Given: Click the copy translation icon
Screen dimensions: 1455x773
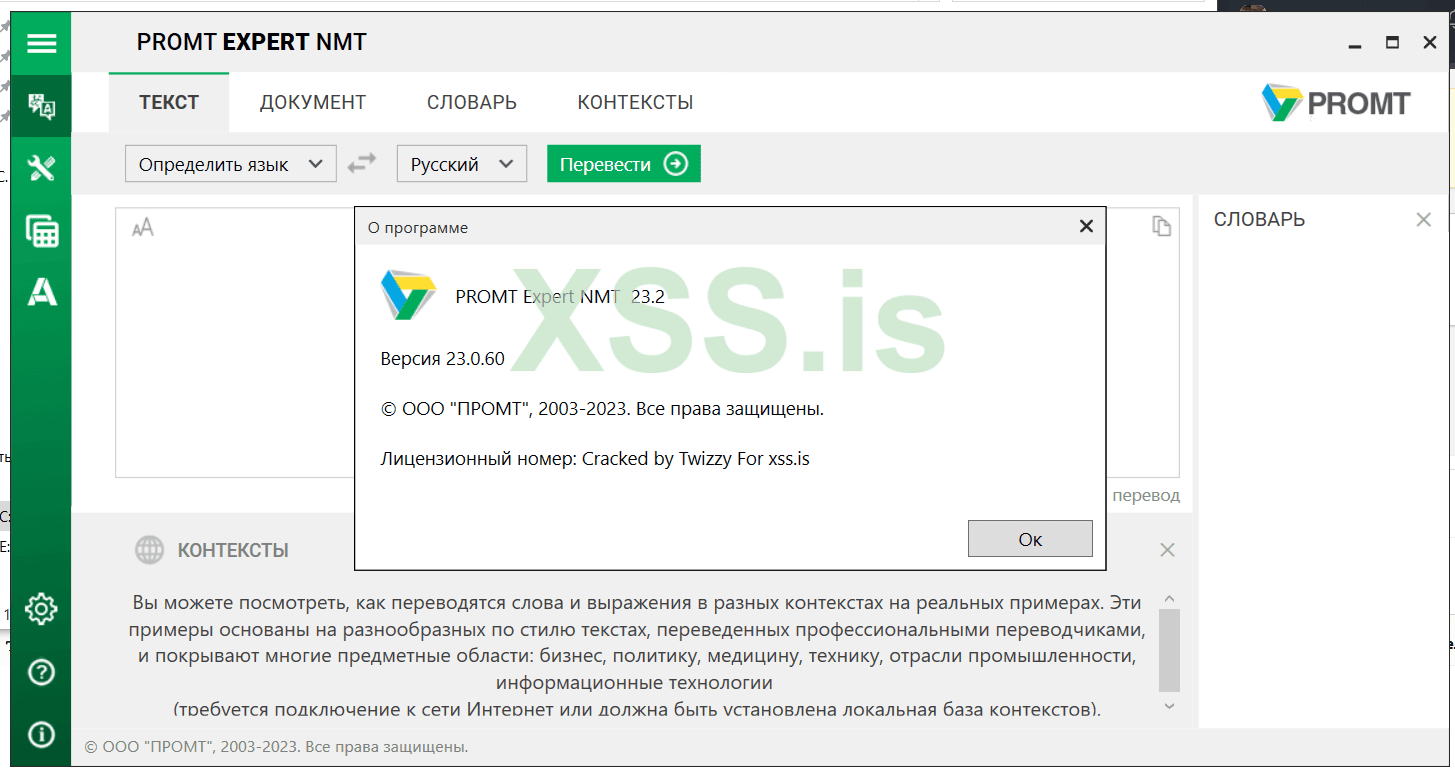Looking at the screenshot, I should [1161, 226].
